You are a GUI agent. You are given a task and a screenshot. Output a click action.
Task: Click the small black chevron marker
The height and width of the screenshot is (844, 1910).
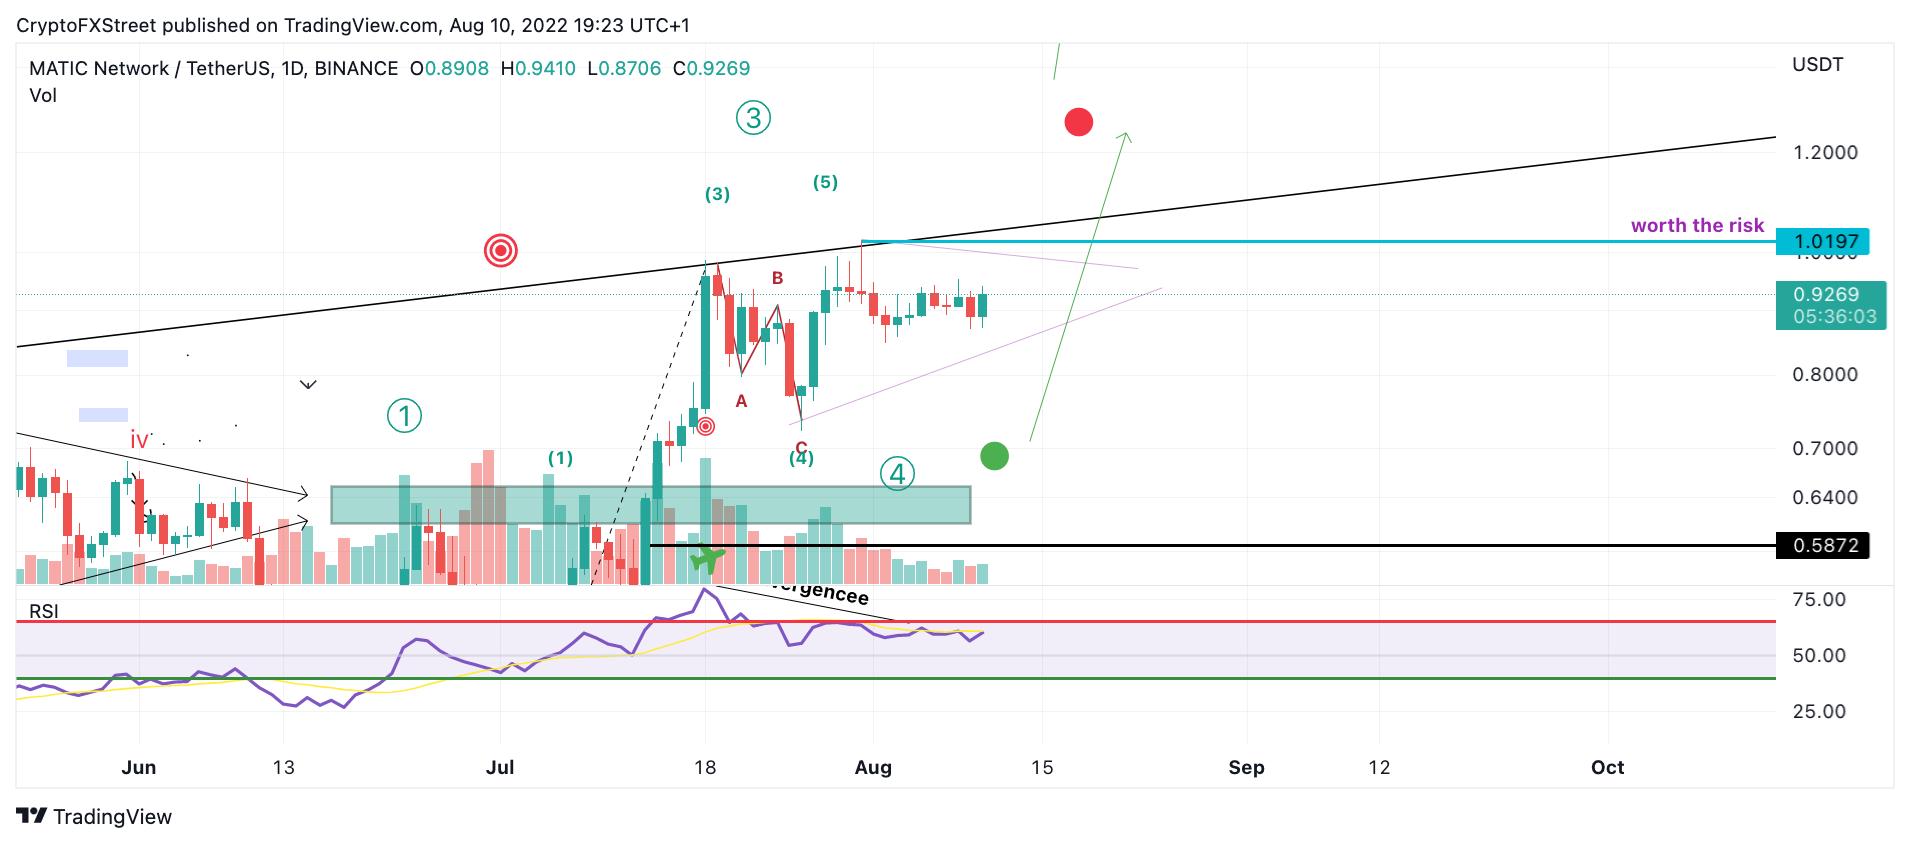pyautogui.click(x=309, y=384)
